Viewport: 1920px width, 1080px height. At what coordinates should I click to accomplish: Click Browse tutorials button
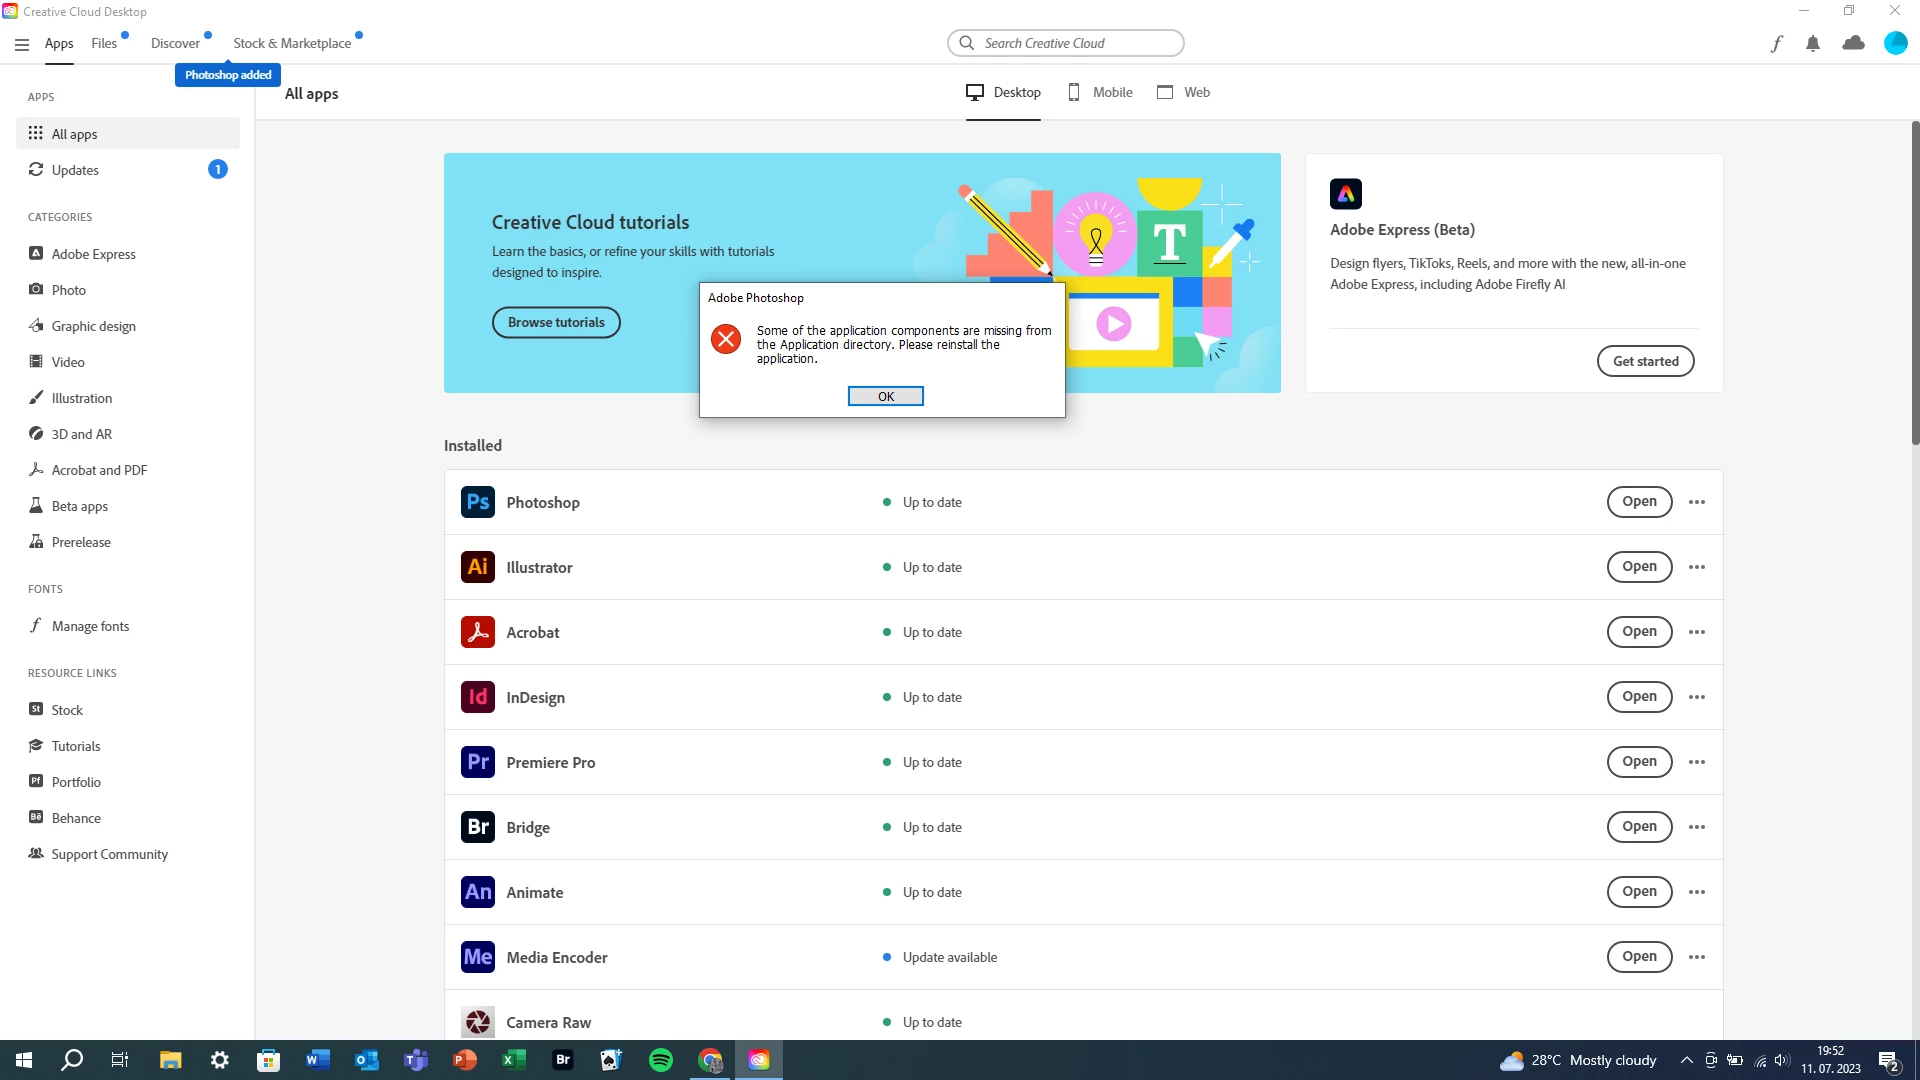click(556, 322)
